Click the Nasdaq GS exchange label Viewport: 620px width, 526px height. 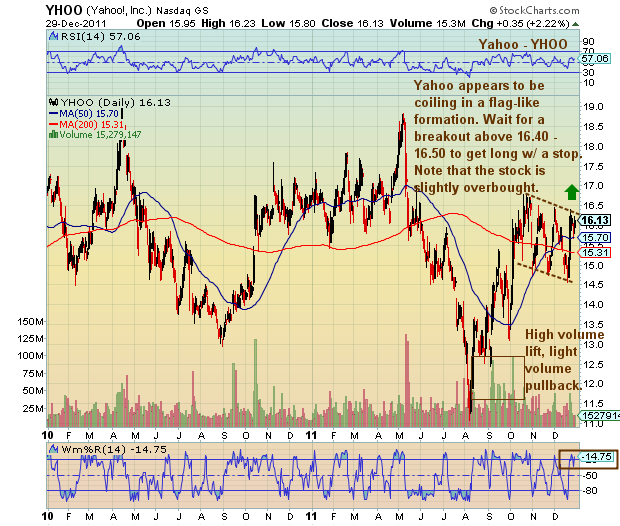[x=182, y=11]
